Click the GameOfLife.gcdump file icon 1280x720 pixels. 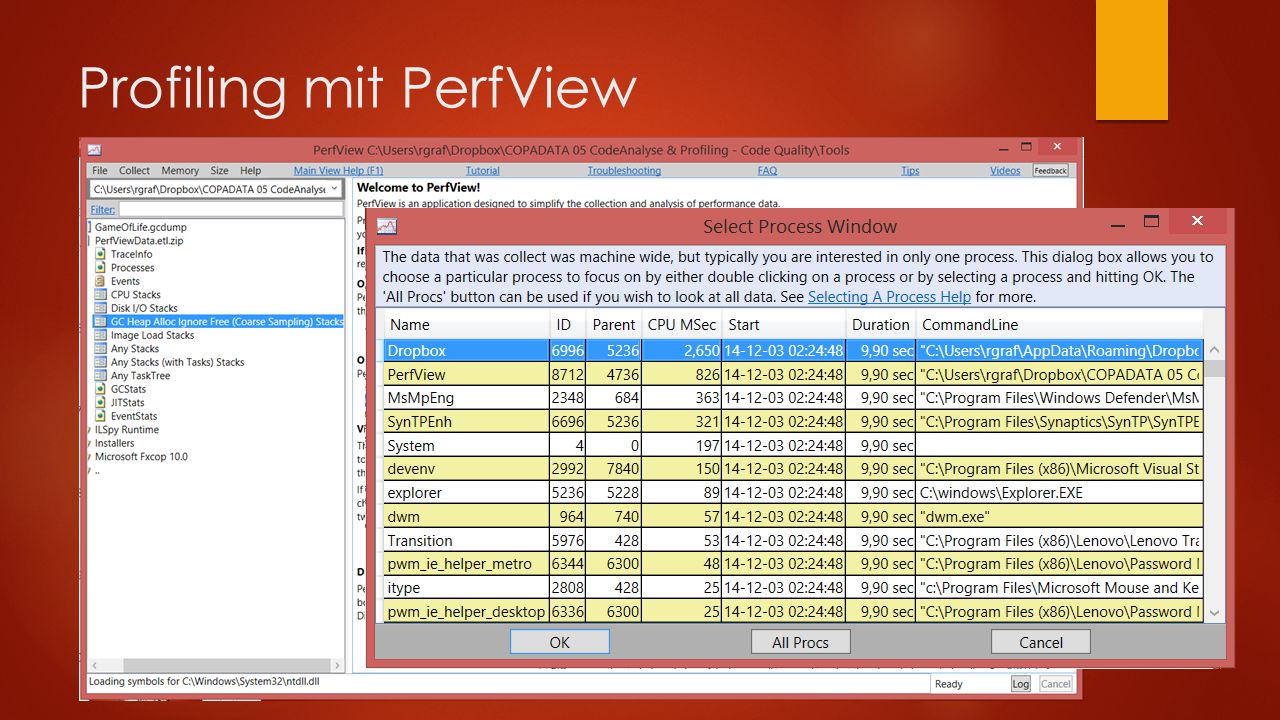[x=91, y=227]
